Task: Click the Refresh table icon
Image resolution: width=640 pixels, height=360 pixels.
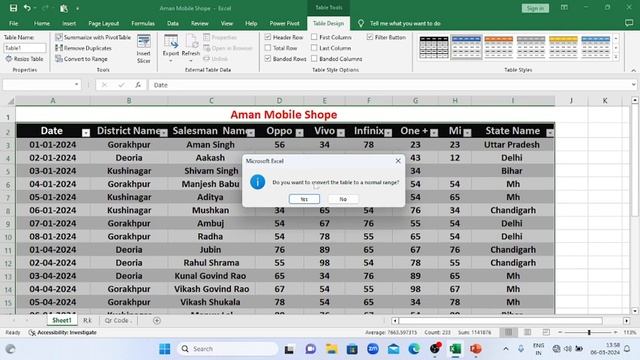Action: [191, 41]
